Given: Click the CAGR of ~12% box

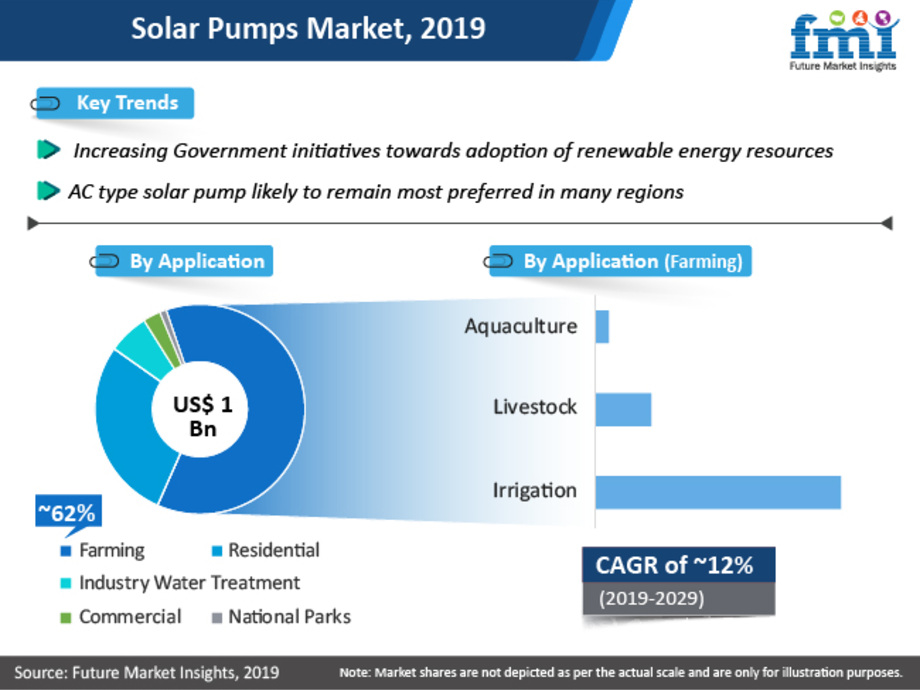Looking at the screenshot, I should pos(678,565).
